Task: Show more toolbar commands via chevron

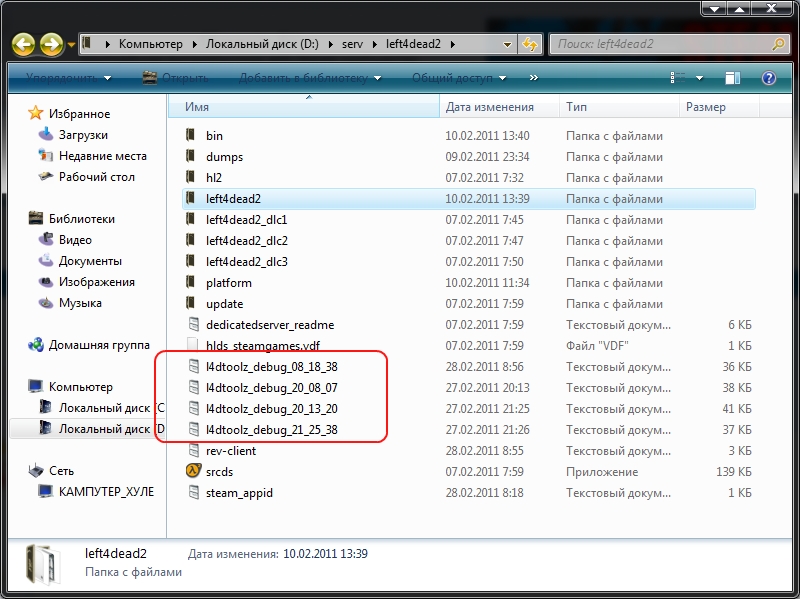Action: (x=534, y=78)
